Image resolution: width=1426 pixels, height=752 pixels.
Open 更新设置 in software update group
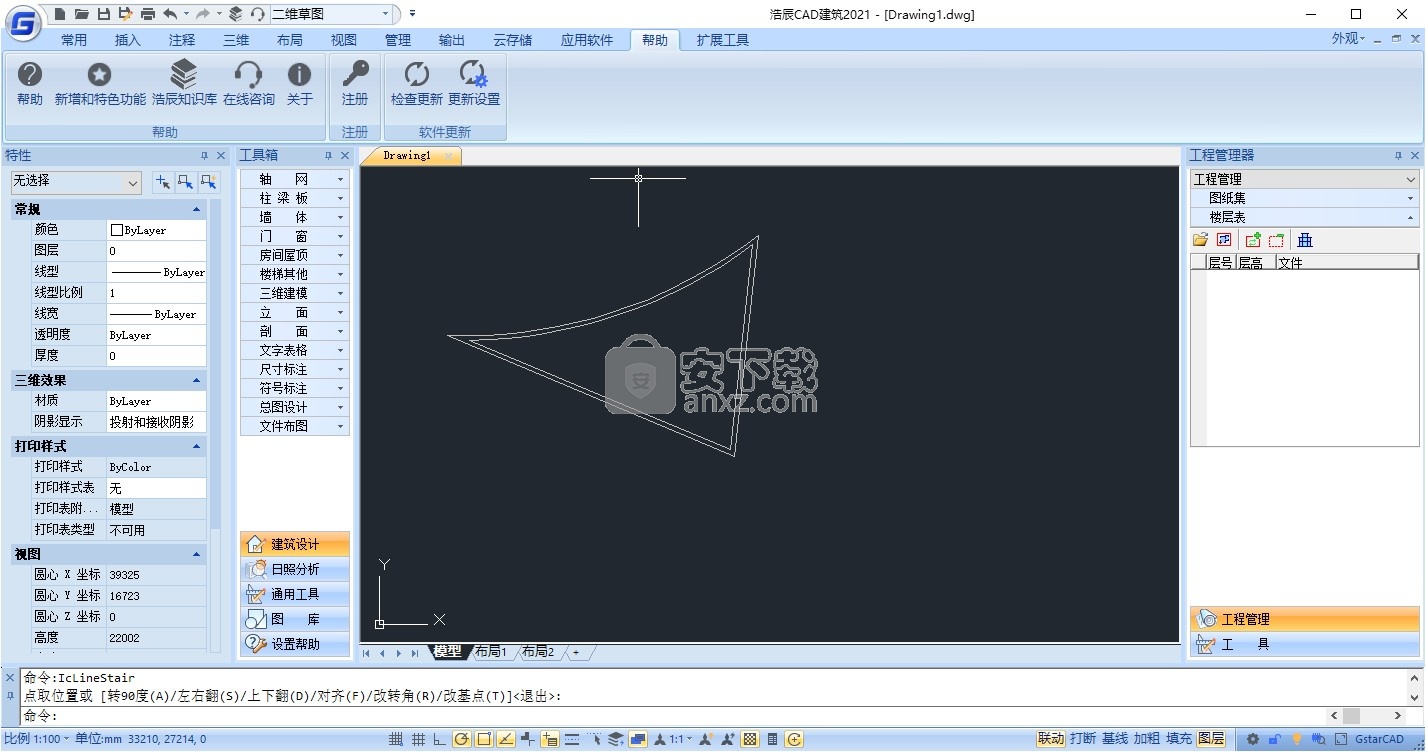(x=473, y=84)
